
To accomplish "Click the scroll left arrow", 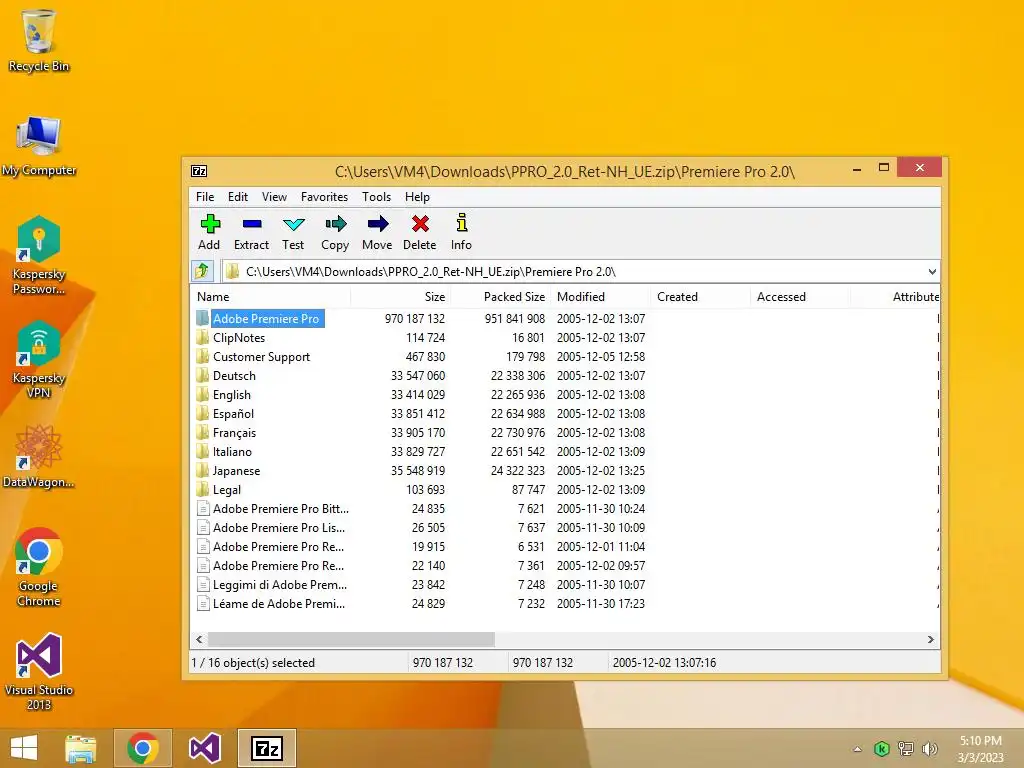I will point(199,639).
